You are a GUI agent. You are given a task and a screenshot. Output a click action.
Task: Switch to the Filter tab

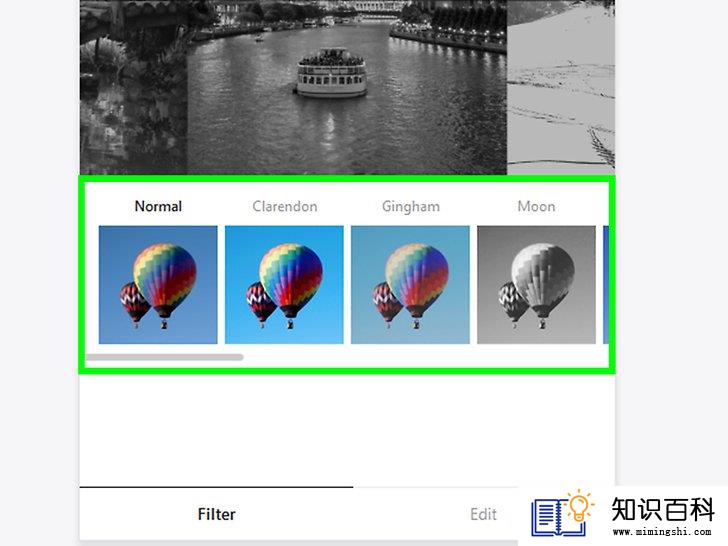216,514
